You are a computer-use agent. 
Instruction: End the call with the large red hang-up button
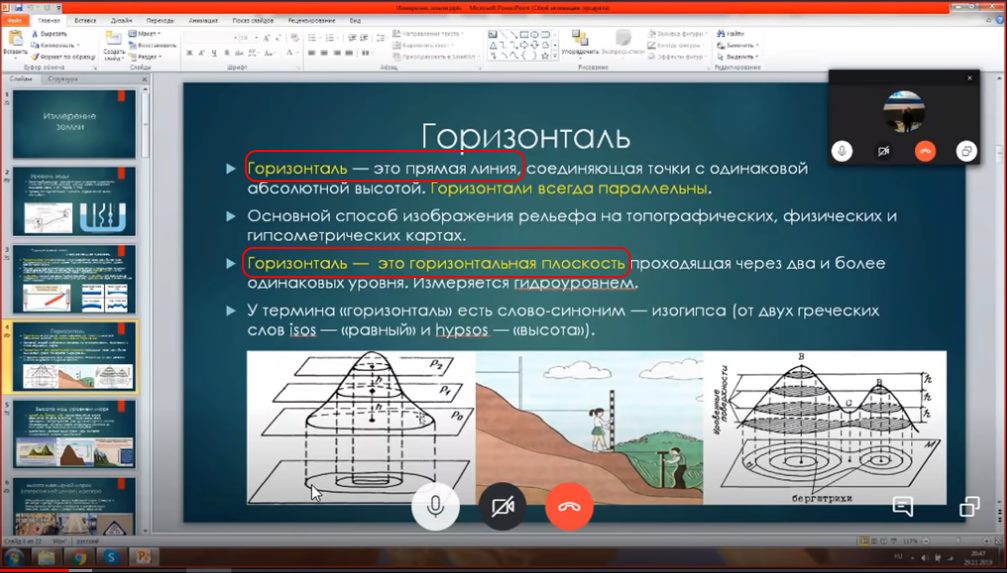569,506
